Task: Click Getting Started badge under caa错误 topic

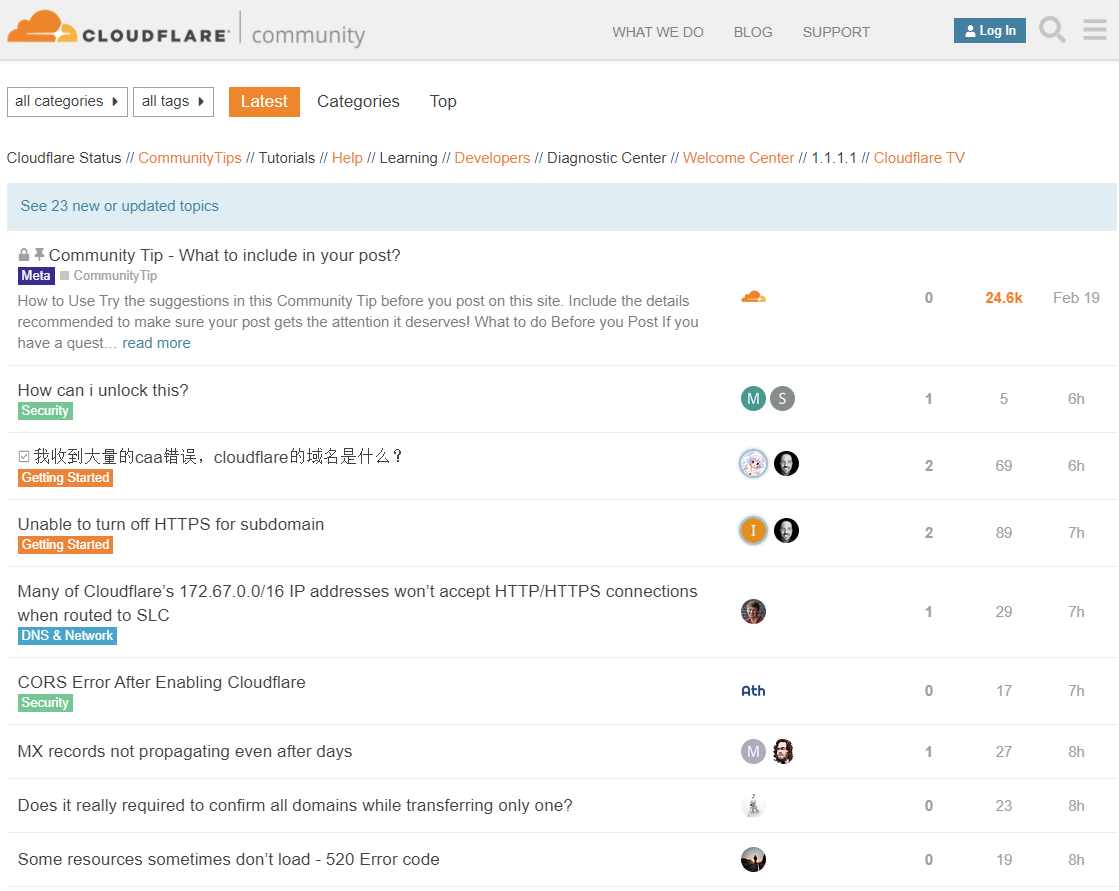Action: coord(65,478)
